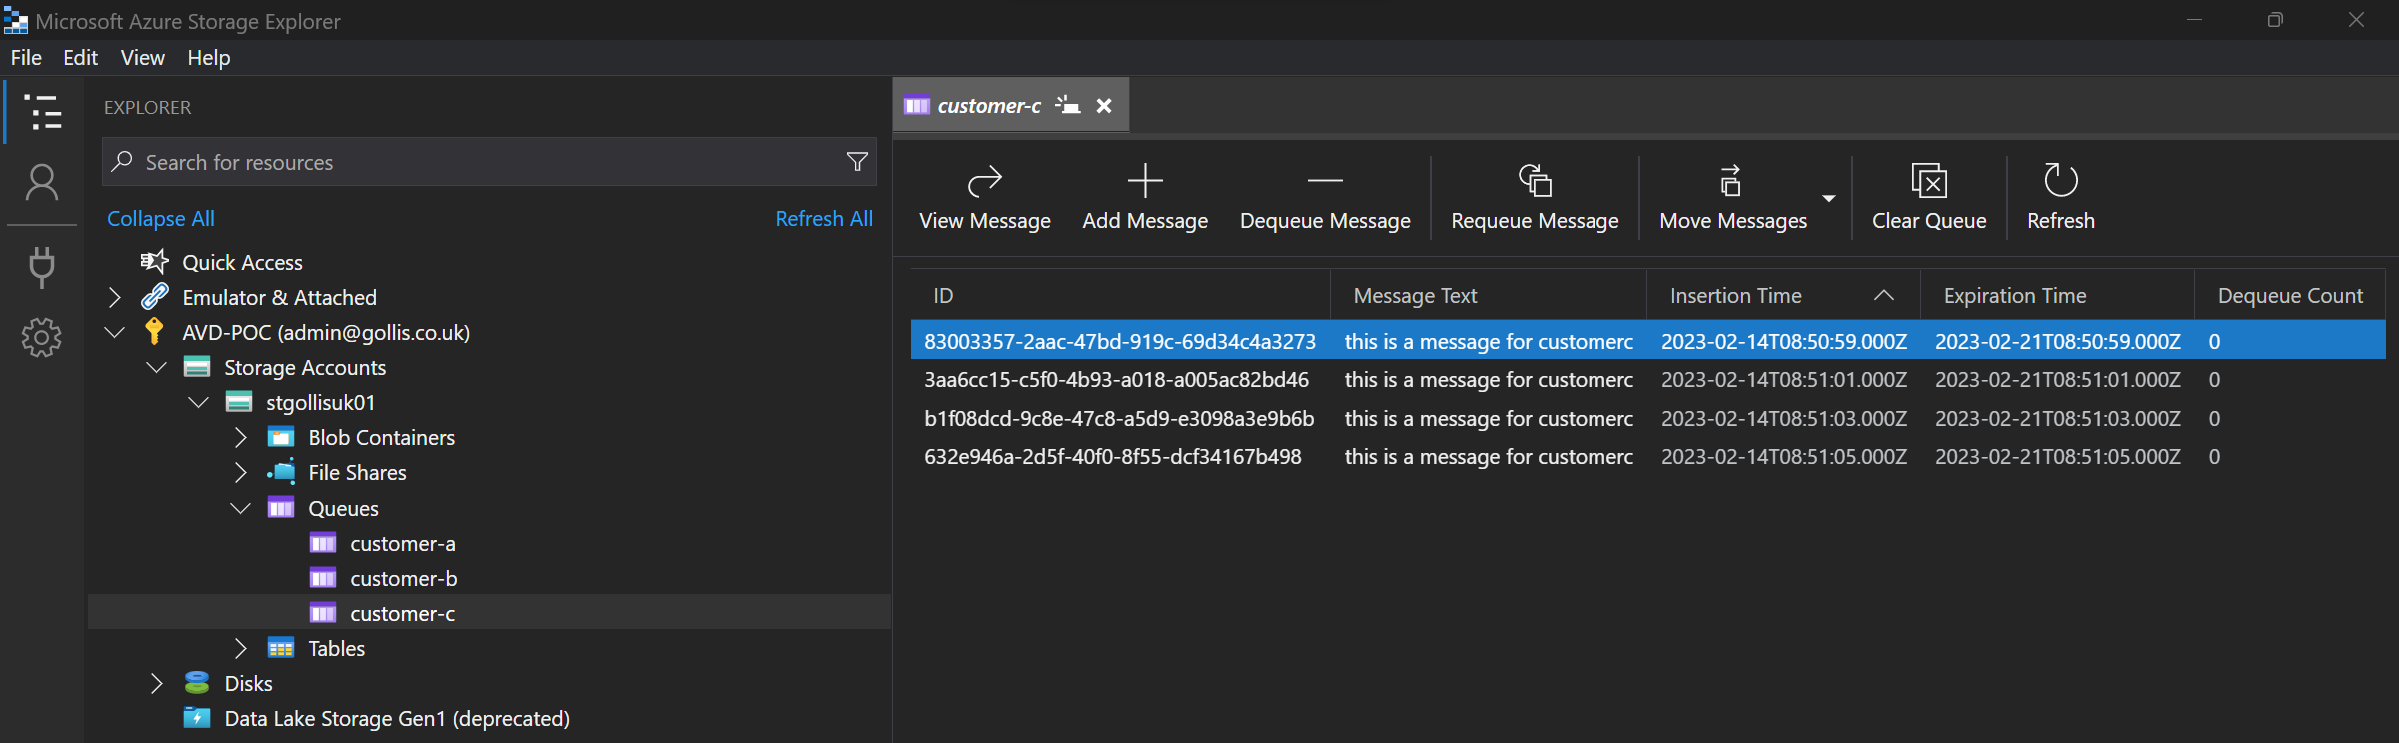Click the Queues tree label

343,508
